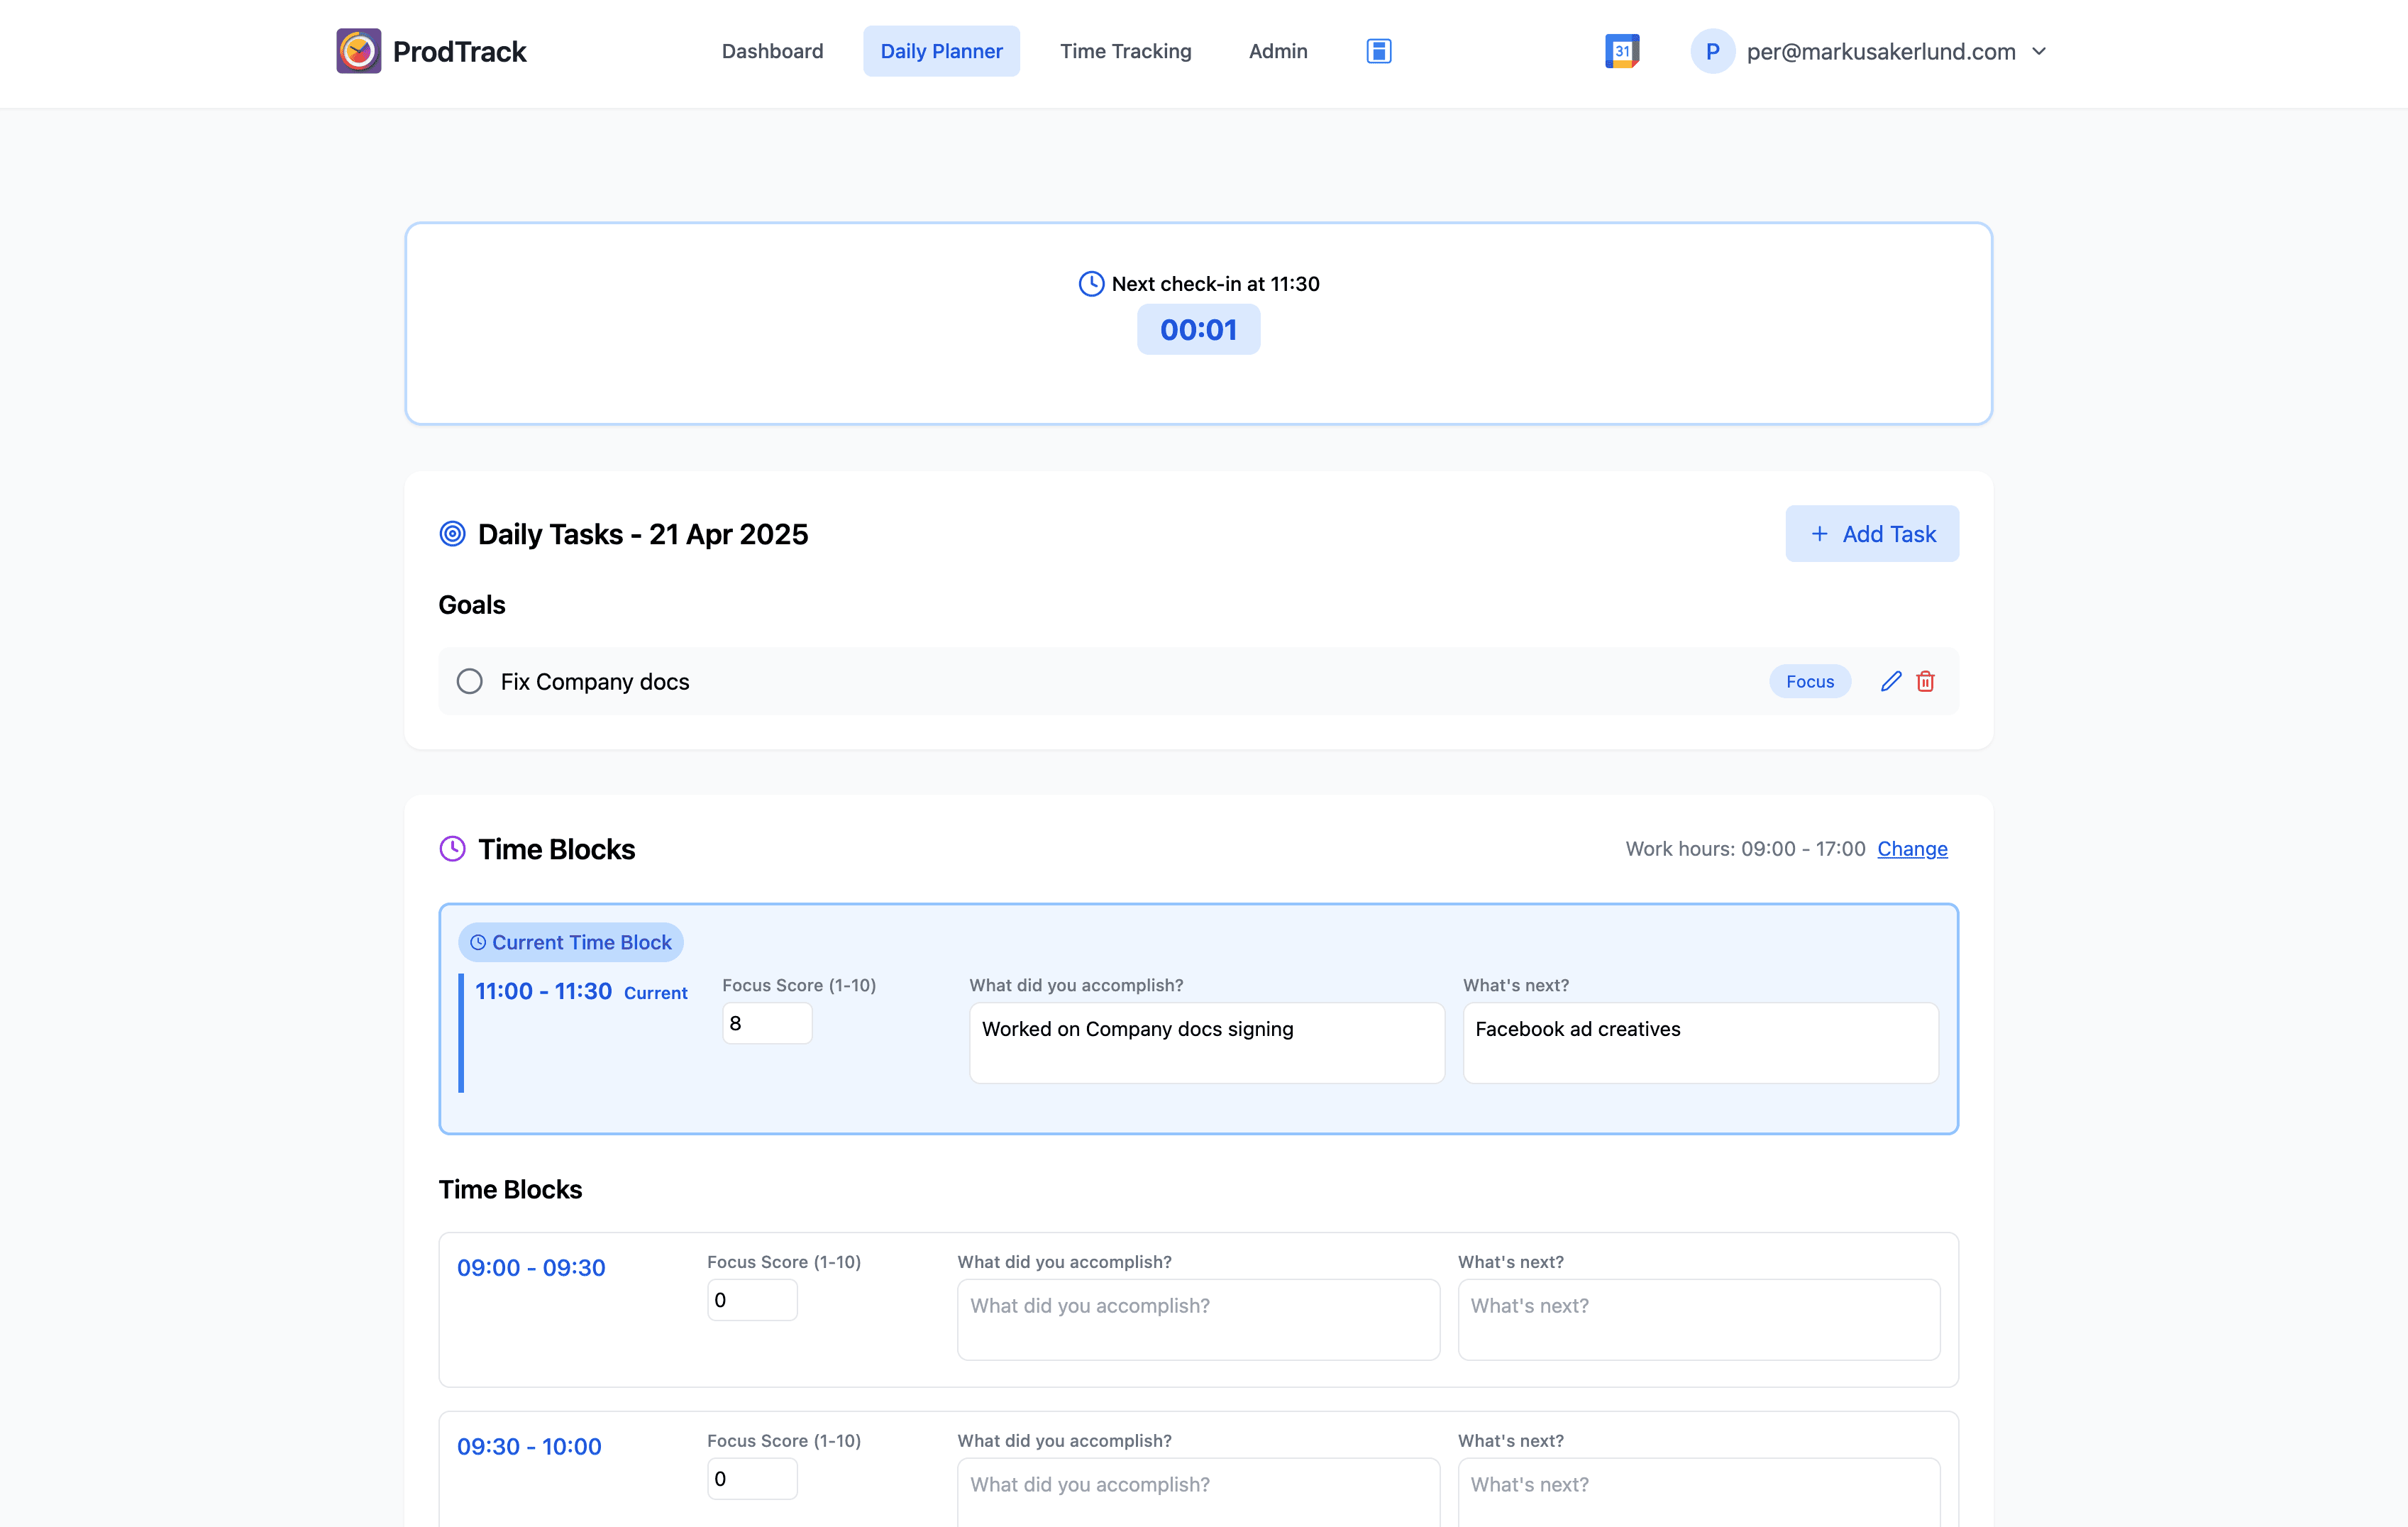Screen dimensions: 2408x1527
Task: Click the blue layout icon beside Admin
Action: point(1378,51)
